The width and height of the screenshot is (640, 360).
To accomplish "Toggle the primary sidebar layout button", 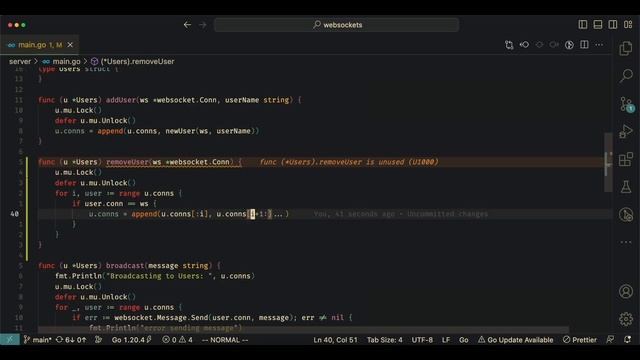I will click(x=583, y=24).
